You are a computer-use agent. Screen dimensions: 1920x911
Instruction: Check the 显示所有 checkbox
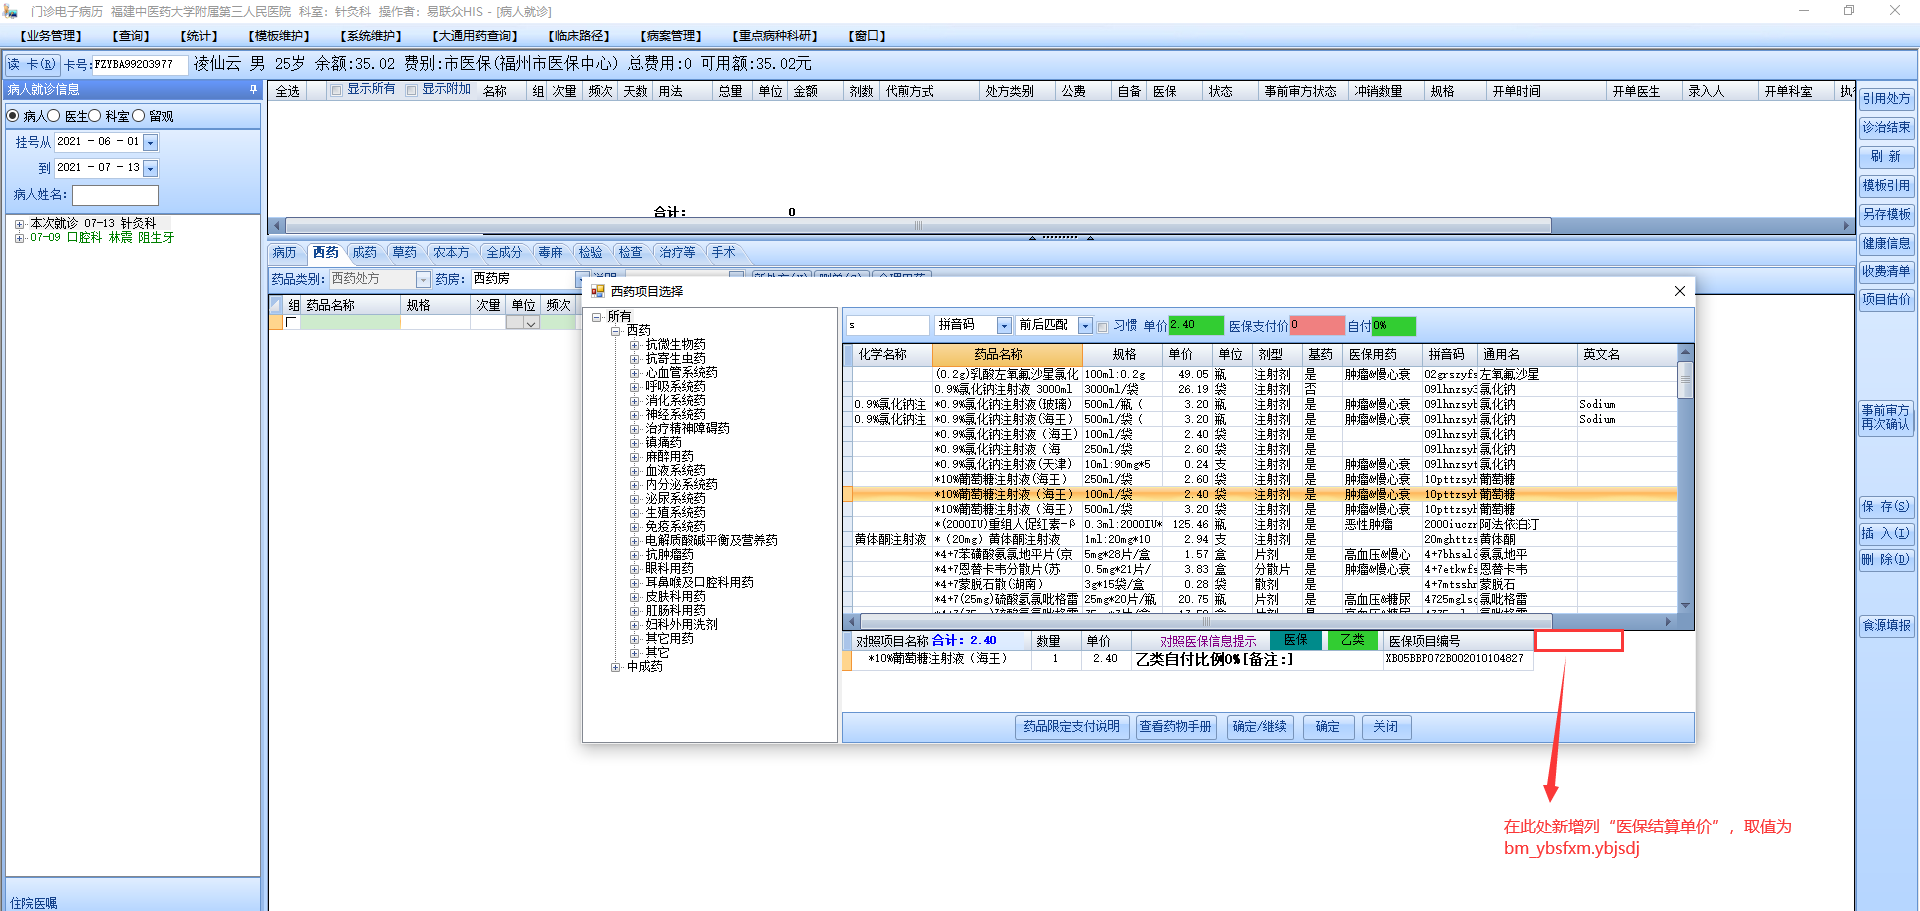tap(338, 90)
